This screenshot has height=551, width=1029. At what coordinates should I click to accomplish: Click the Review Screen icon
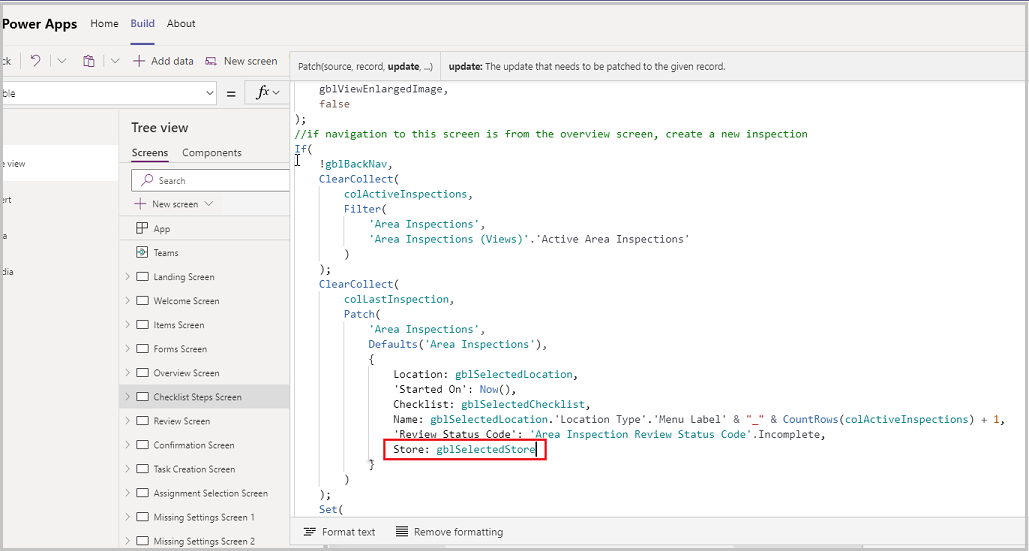coord(142,421)
